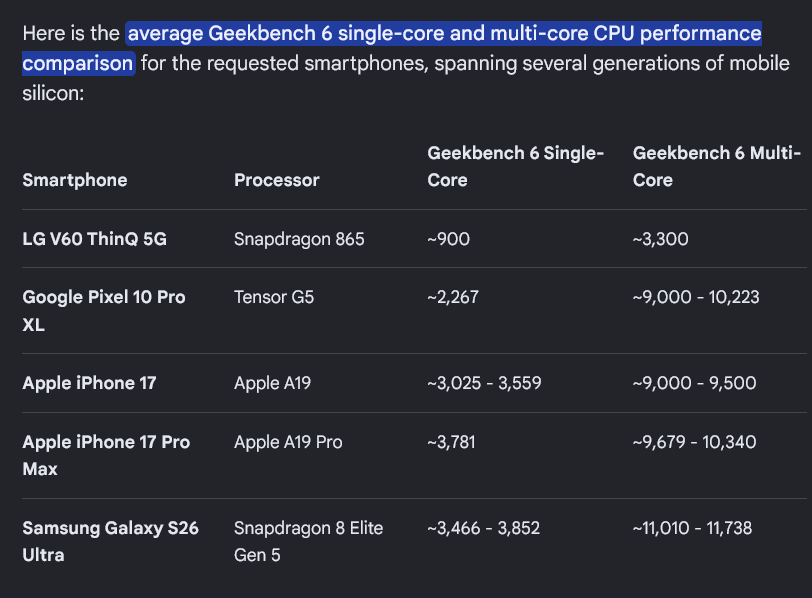Click the ~11,010 - 11,738 multi-core score

point(692,528)
